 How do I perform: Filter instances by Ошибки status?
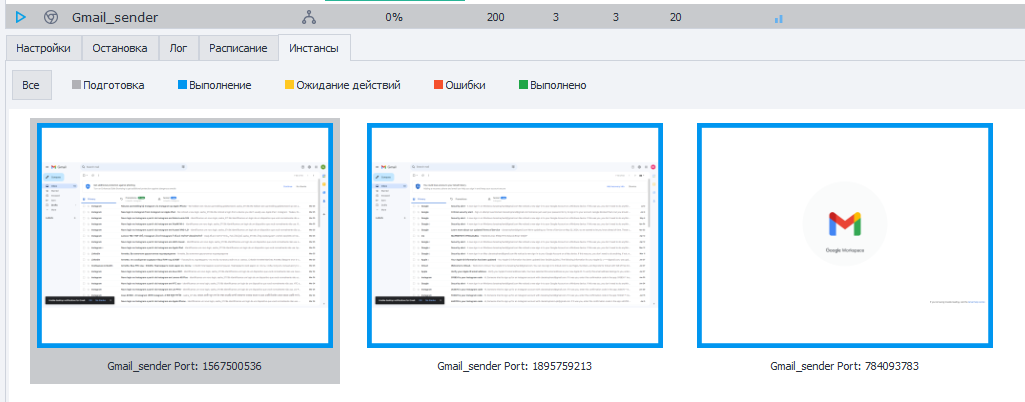[x=460, y=85]
